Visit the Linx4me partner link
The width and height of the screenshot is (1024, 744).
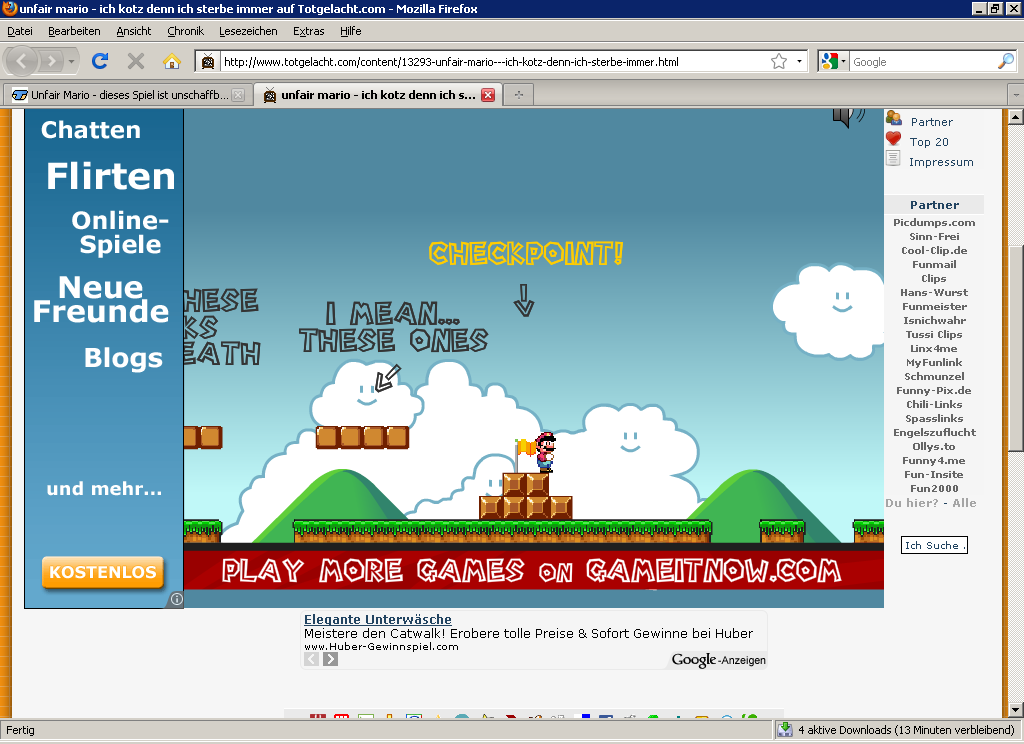coord(934,348)
